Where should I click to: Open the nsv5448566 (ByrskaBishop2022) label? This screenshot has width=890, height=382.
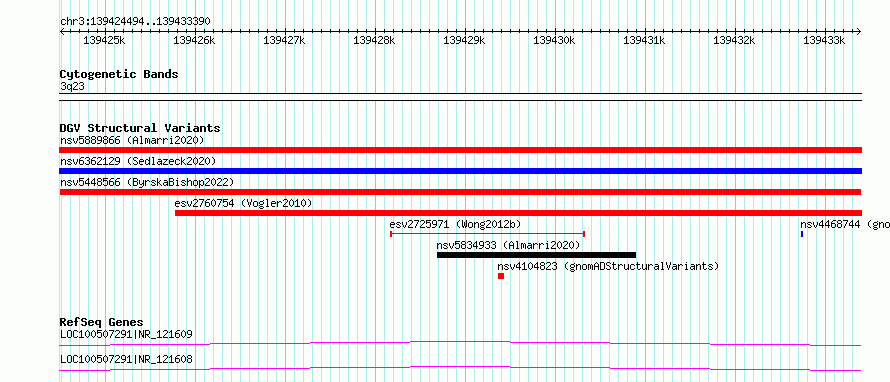147,182
